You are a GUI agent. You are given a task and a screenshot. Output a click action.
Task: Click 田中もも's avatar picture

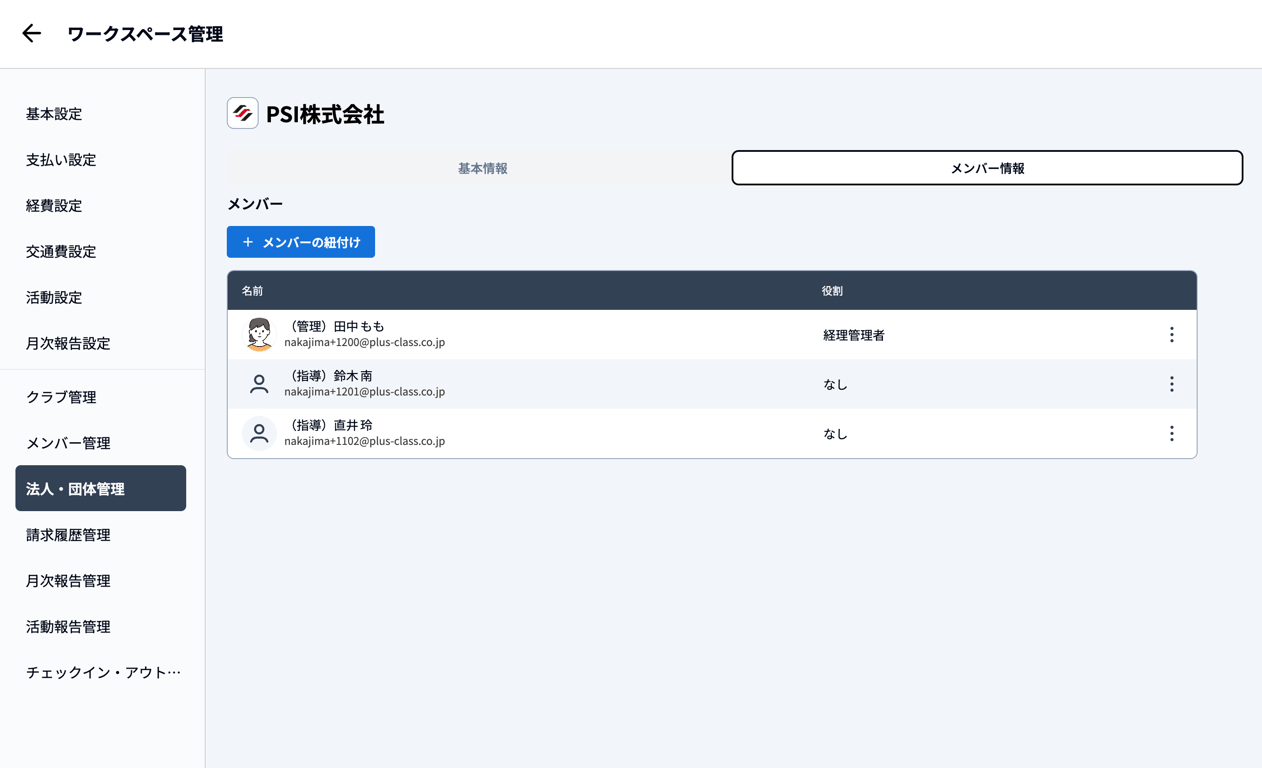point(259,334)
